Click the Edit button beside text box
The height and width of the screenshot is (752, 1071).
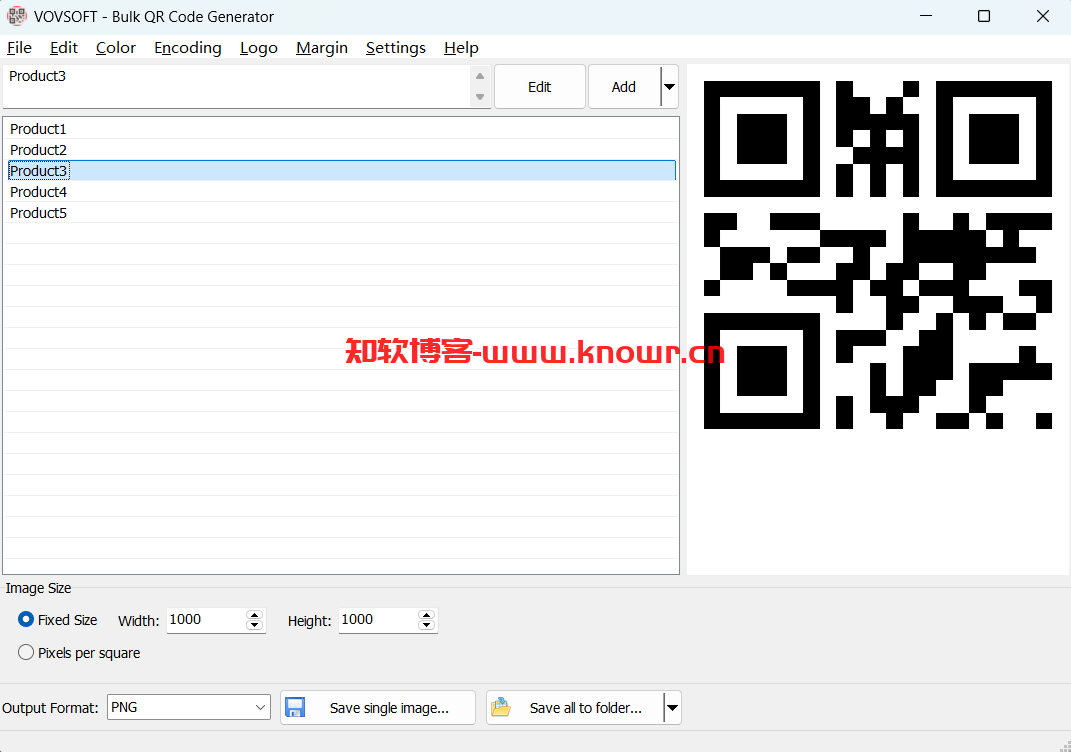click(x=540, y=87)
